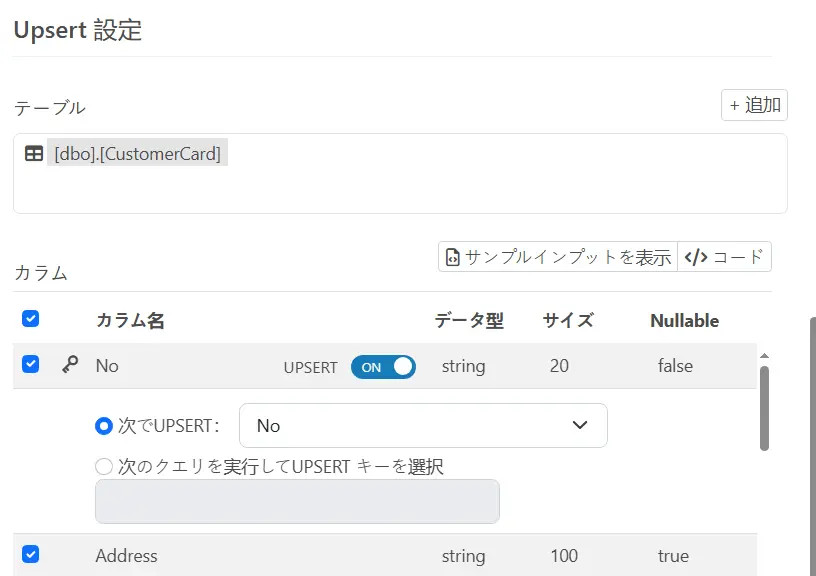816x576 pixels.
Task: Click the false Nullable value in the No row
Action: tap(675, 366)
